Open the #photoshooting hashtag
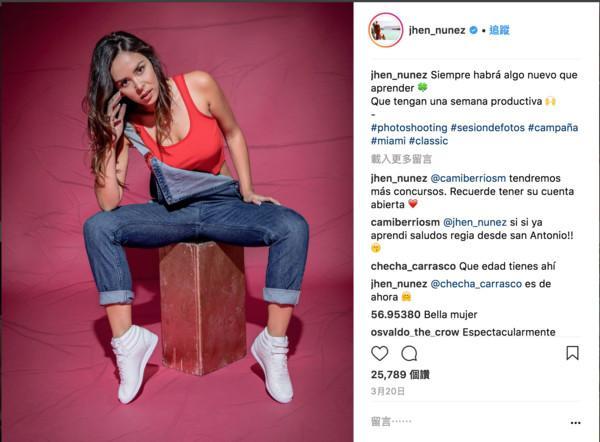This screenshot has width=600, height=442. (409, 127)
